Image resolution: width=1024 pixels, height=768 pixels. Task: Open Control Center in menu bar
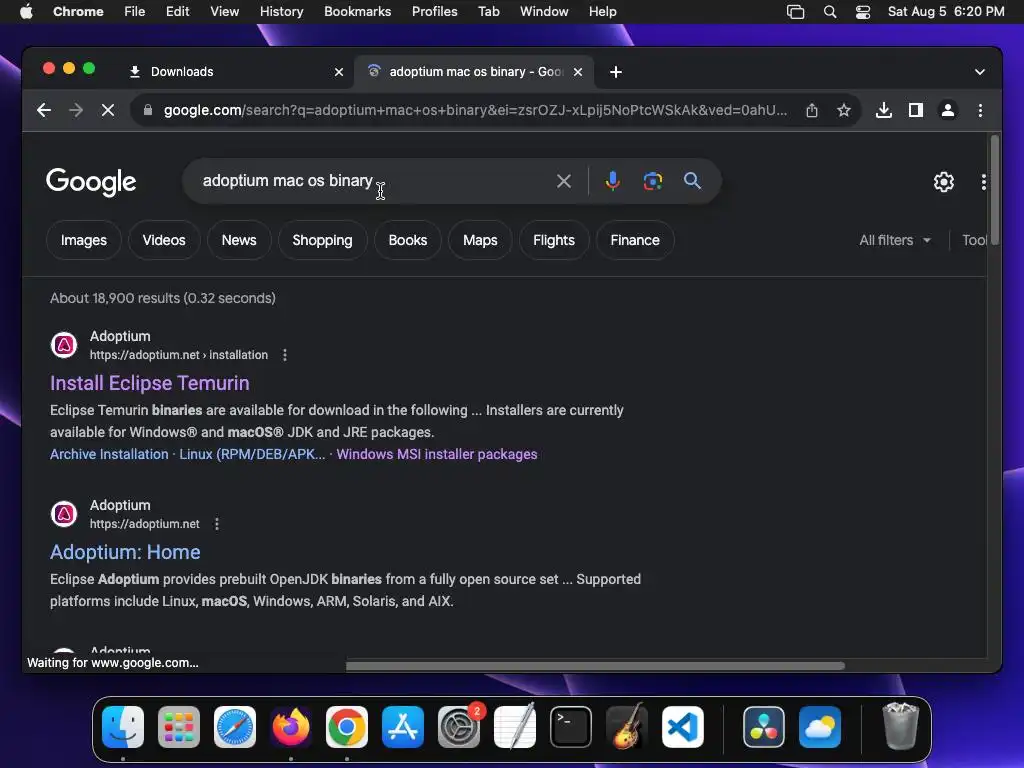pyautogui.click(x=863, y=12)
